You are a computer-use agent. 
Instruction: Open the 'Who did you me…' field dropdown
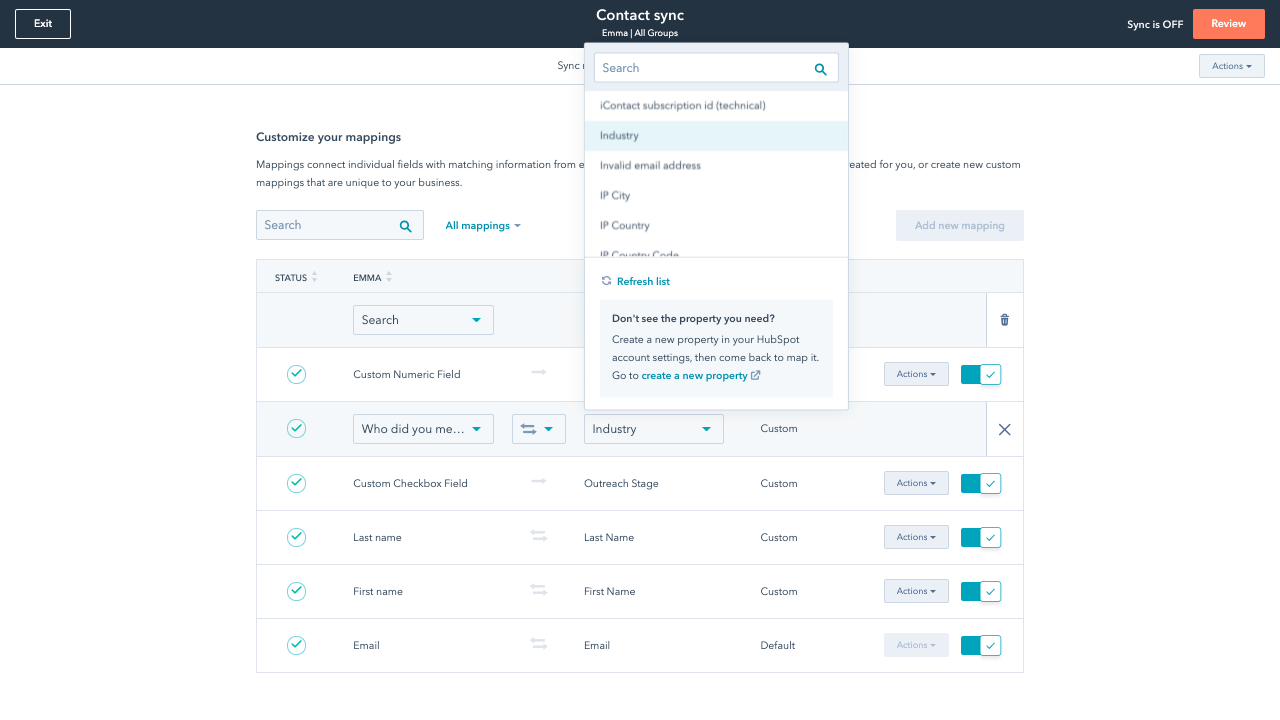click(423, 429)
